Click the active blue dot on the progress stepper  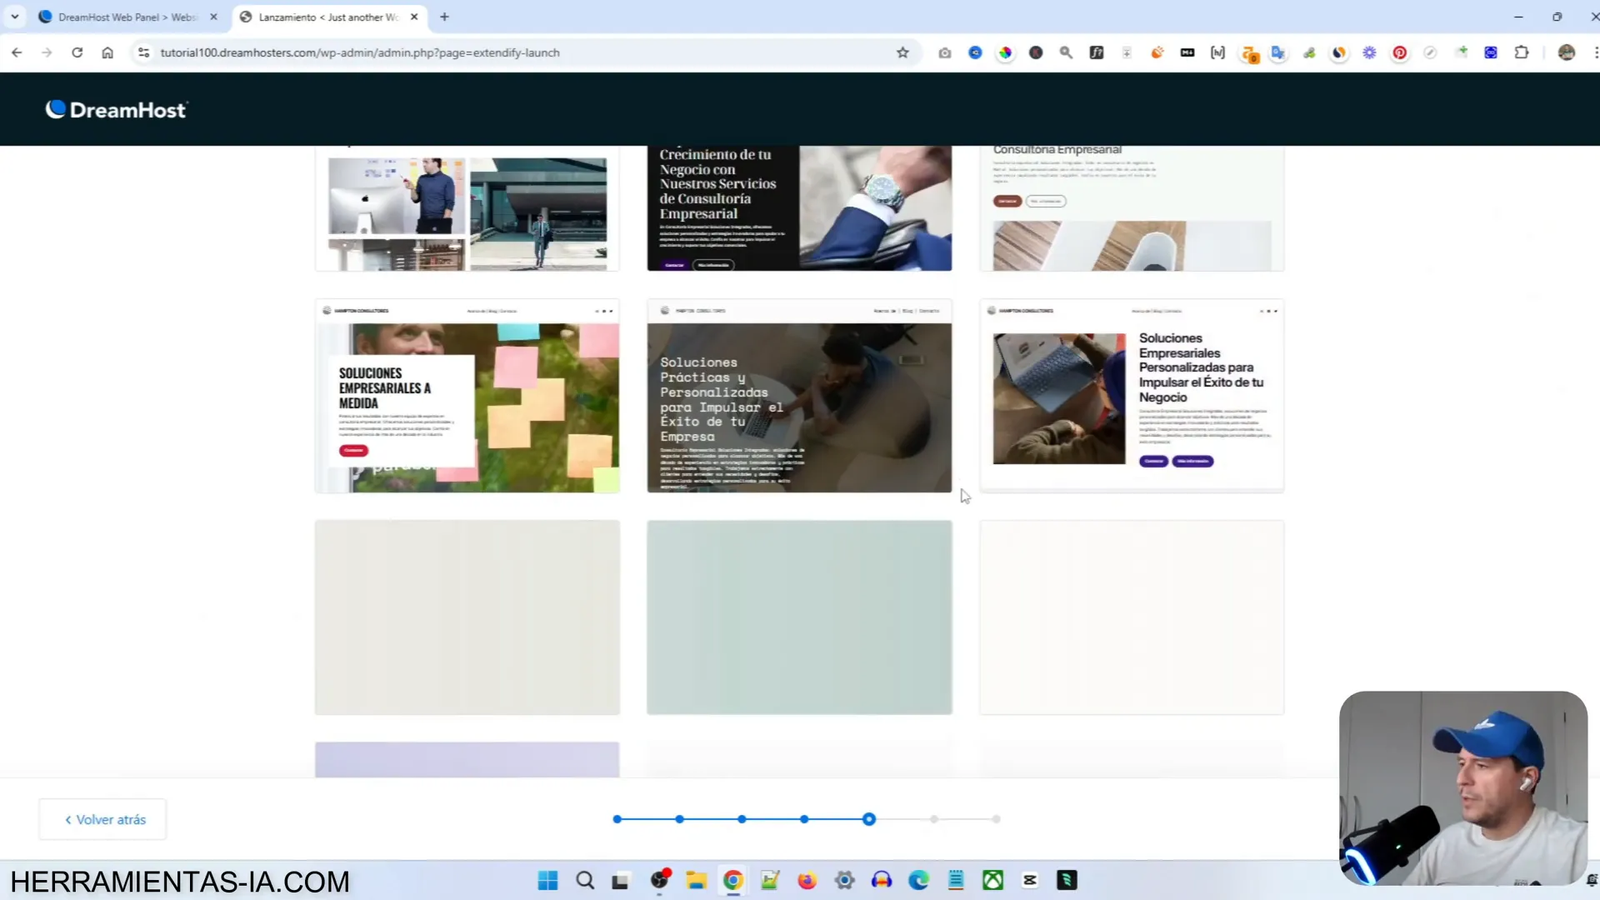(x=868, y=818)
